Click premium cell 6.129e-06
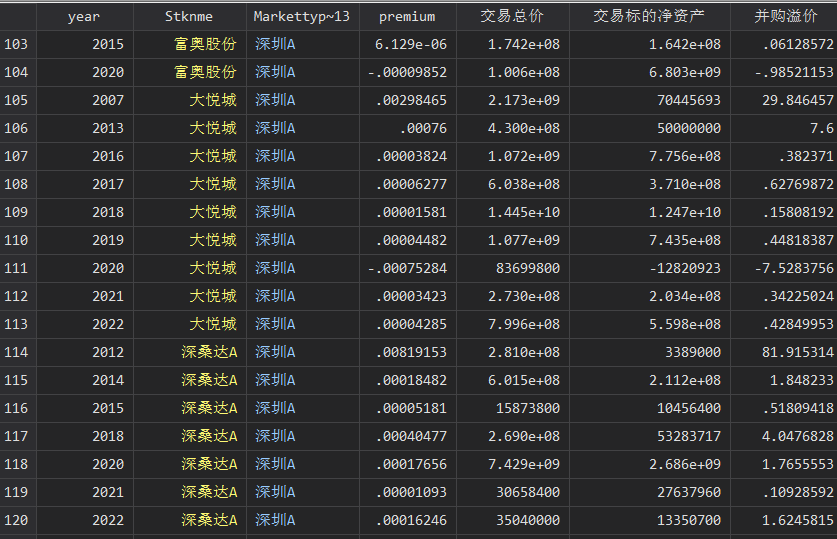Screen dimensions: 837x539 (x=410, y=44)
